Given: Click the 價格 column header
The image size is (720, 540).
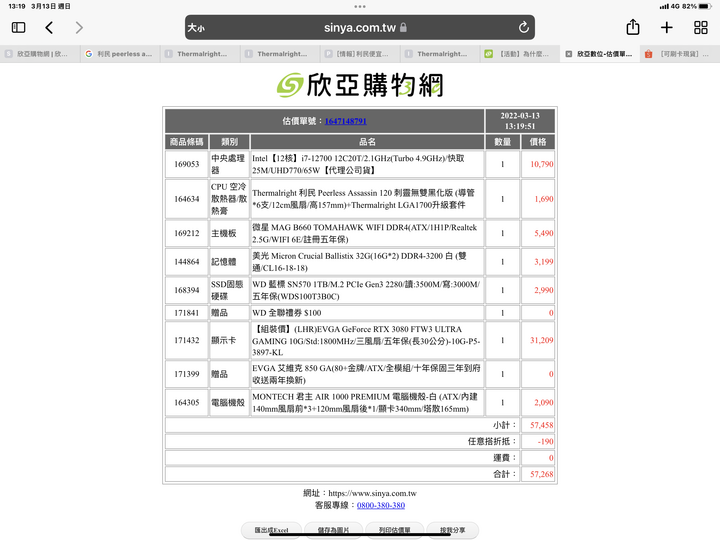Looking at the screenshot, I should (x=538, y=142).
